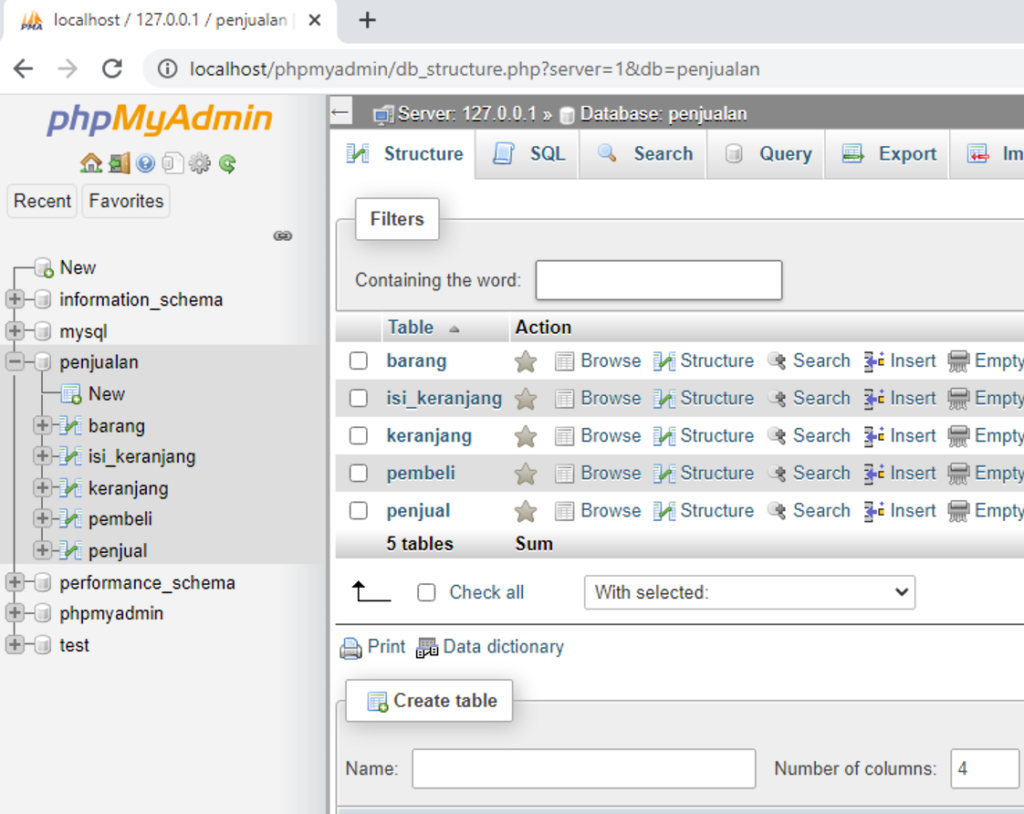
Task: Insert row into pembeli table
Action: tap(901, 473)
